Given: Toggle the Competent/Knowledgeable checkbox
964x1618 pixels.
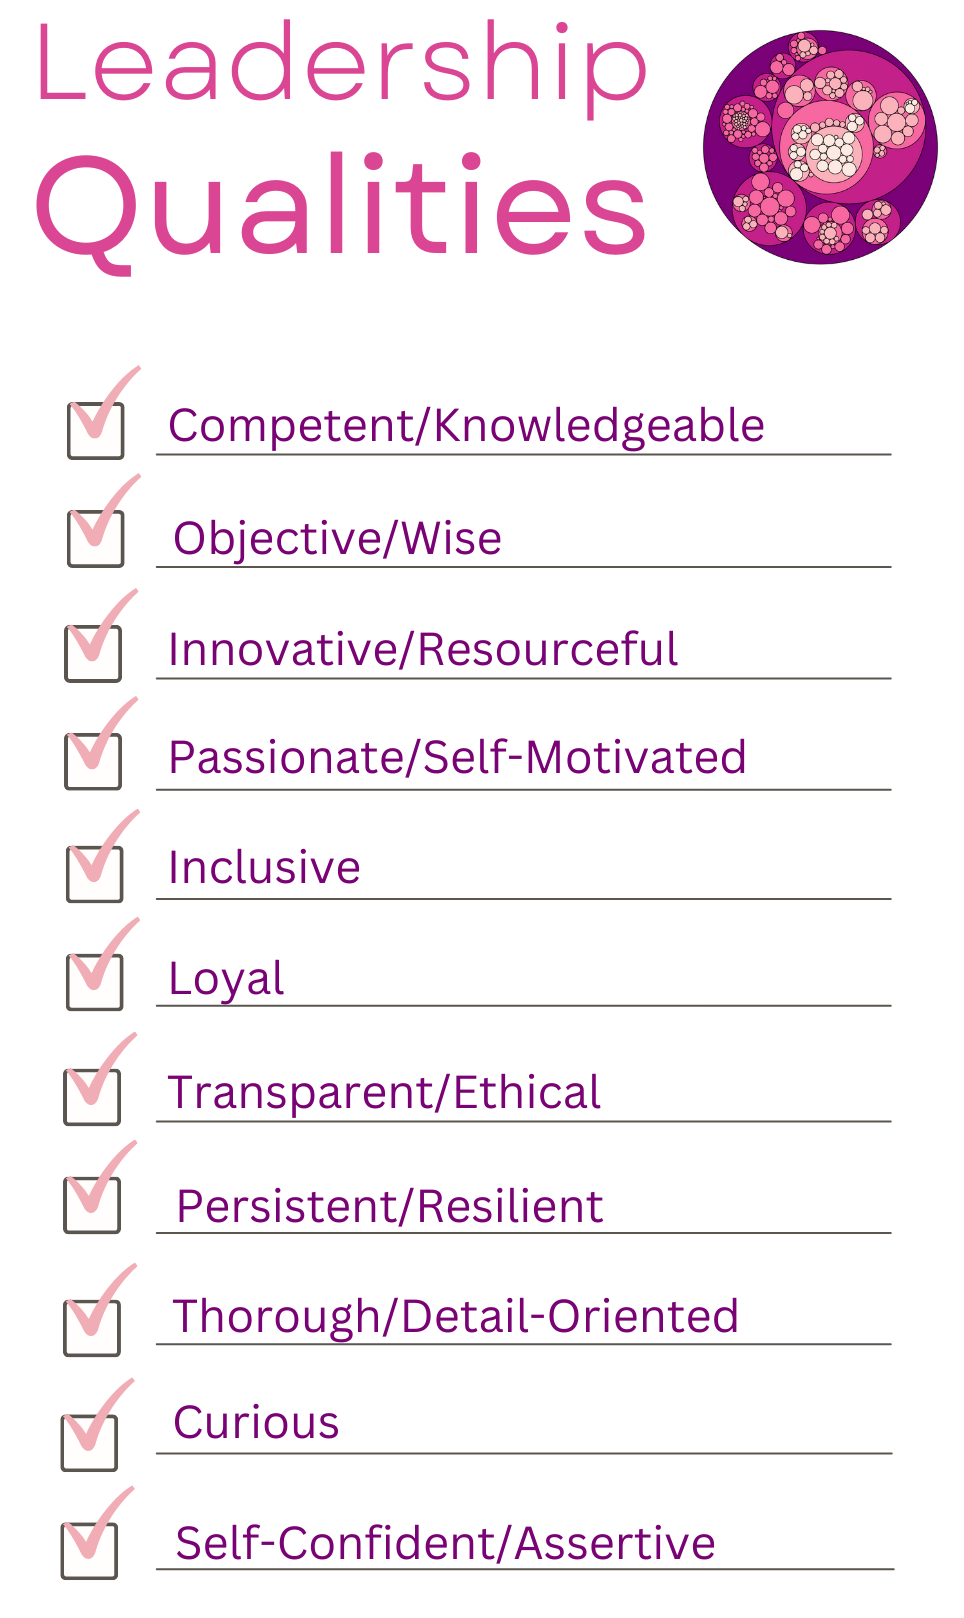Looking at the screenshot, I should [96, 431].
